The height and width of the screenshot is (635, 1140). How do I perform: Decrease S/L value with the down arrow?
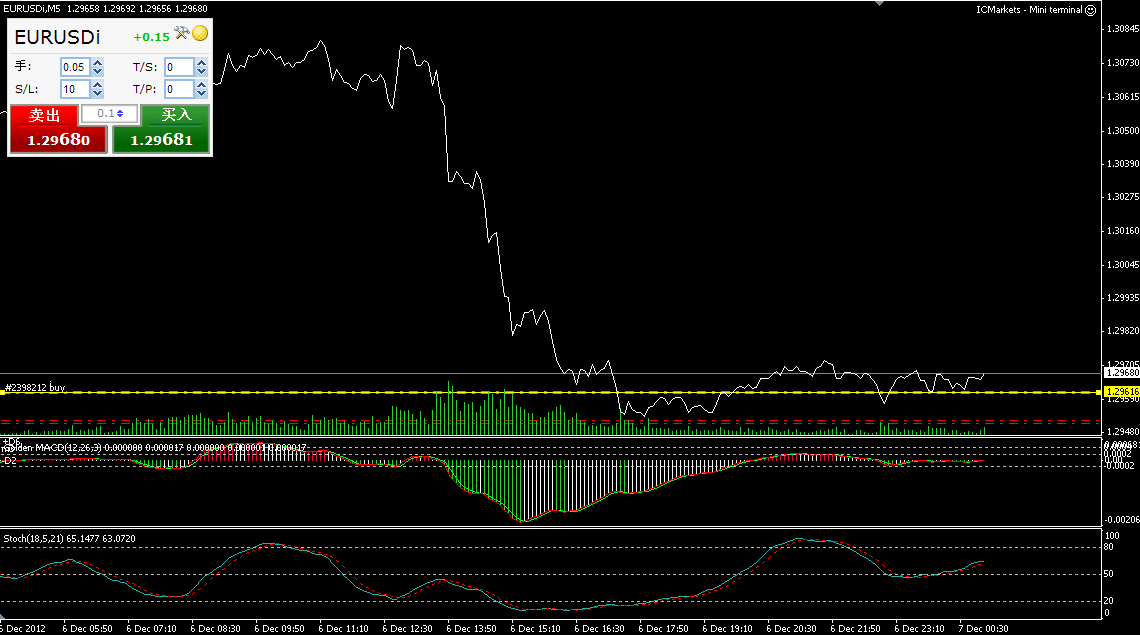(x=97, y=94)
